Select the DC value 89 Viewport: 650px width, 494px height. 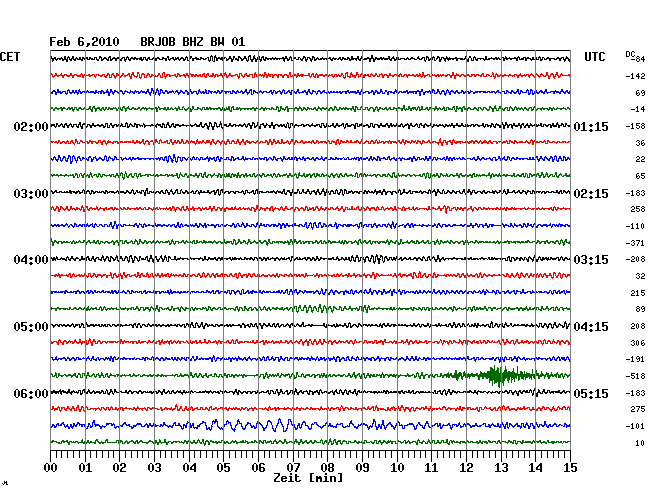click(640, 309)
